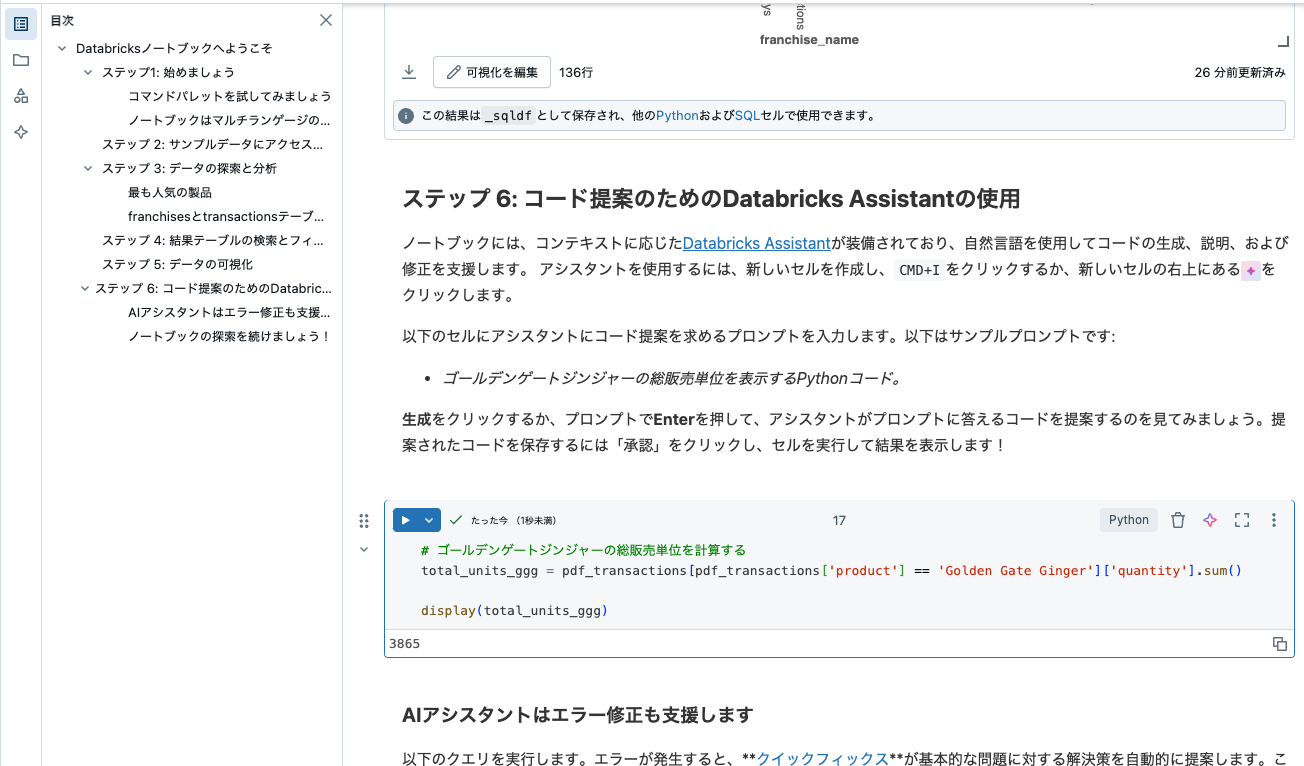1304x766 pixels.
Task: Select the folder icon in the left sidebar
Action: [x=21, y=60]
